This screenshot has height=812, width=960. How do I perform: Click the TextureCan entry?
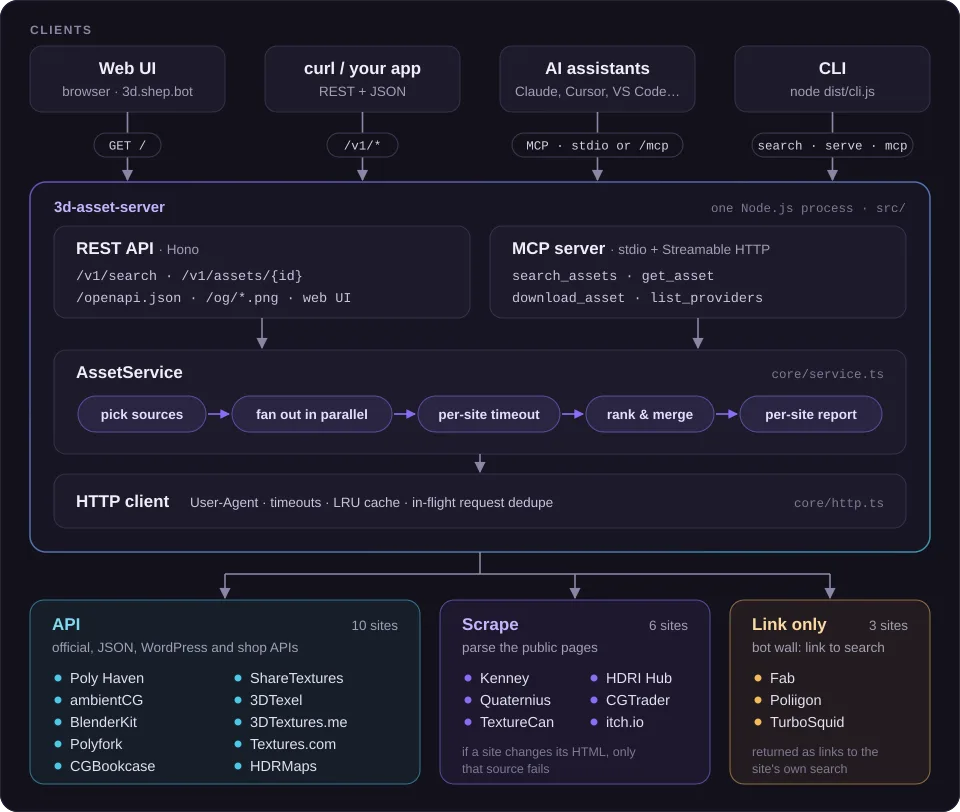pyautogui.click(x=517, y=722)
